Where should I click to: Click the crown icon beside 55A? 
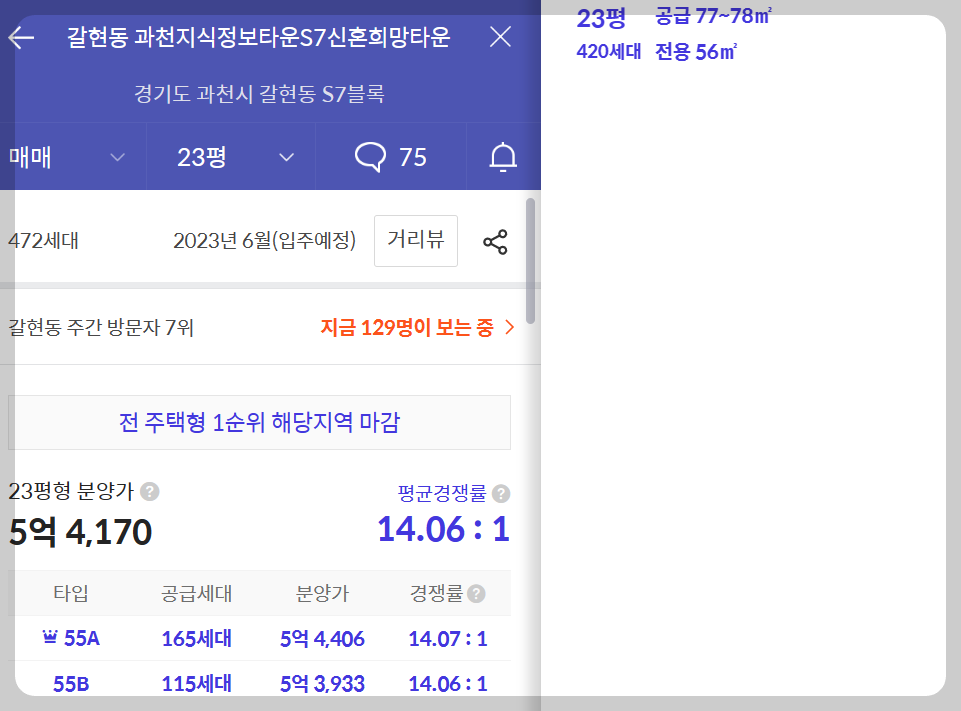pyautogui.click(x=50, y=637)
